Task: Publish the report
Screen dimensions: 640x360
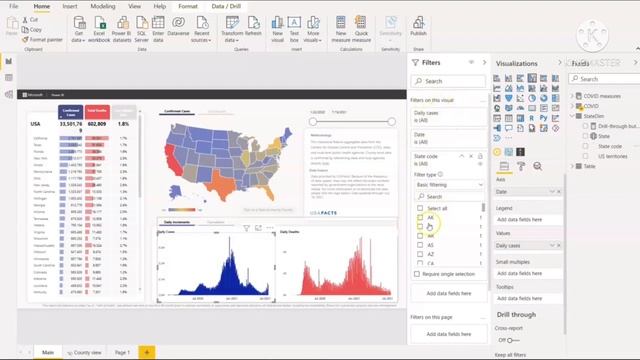Action: click(x=418, y=26)
